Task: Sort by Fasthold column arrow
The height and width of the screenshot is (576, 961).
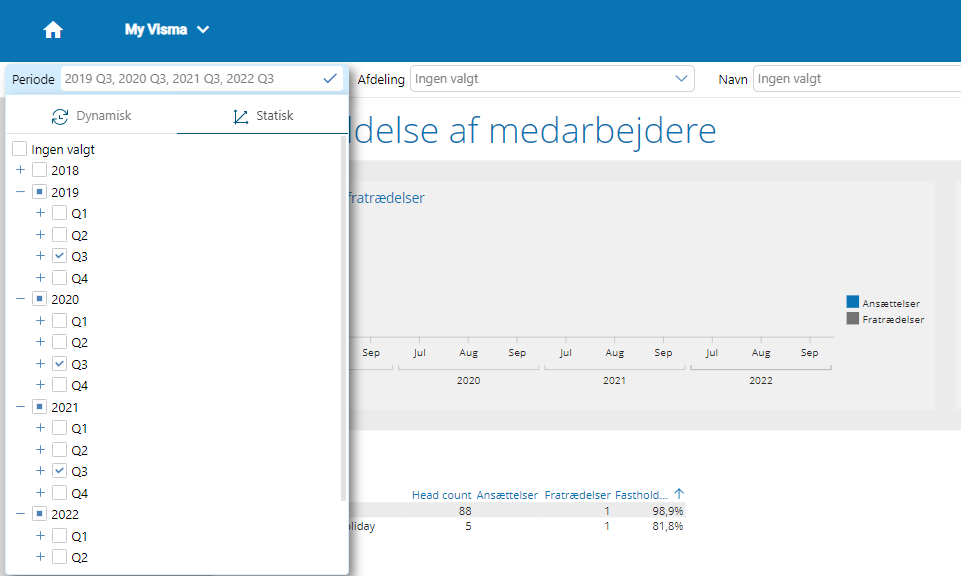Action: (678, 493)
